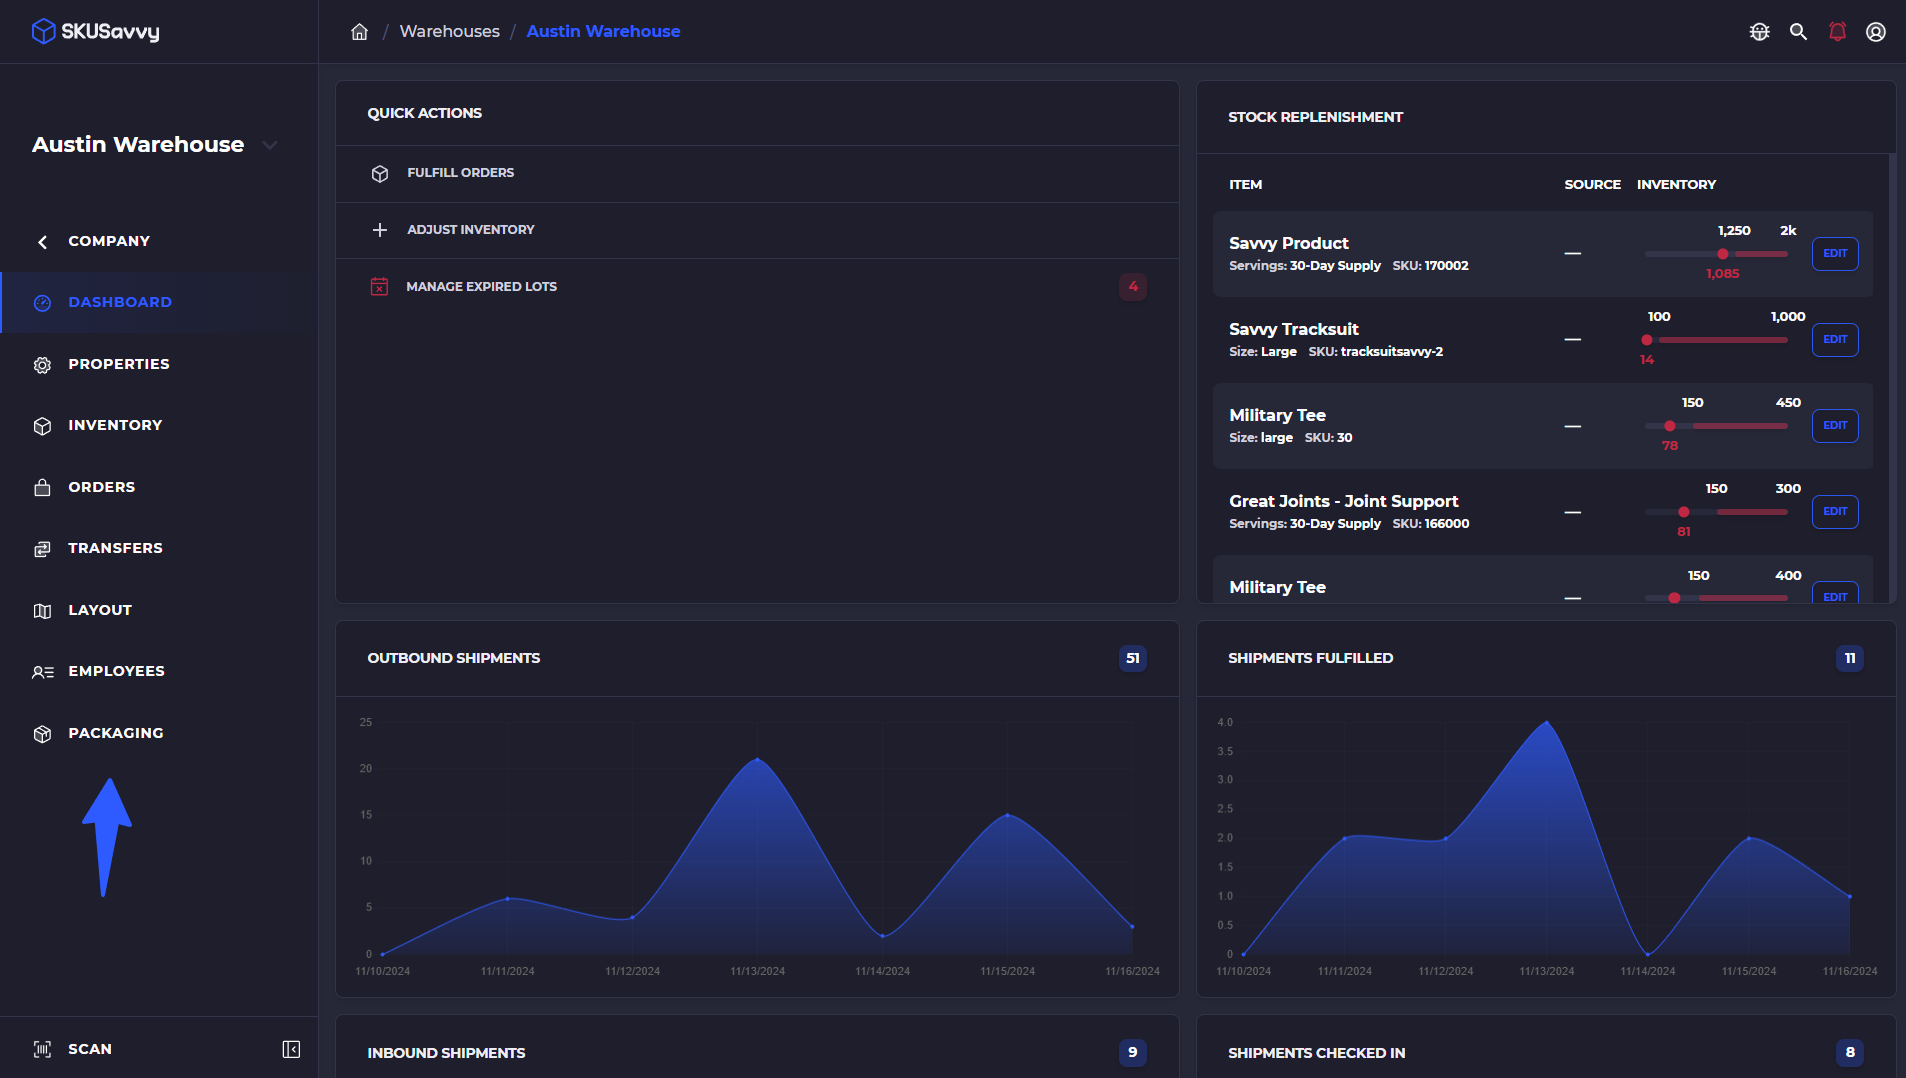Click the Outbound Shipments panel title
Image resolution: width=1906 pixels, height=1078 pixels.
pyautogui.click(x=454, y=658)
